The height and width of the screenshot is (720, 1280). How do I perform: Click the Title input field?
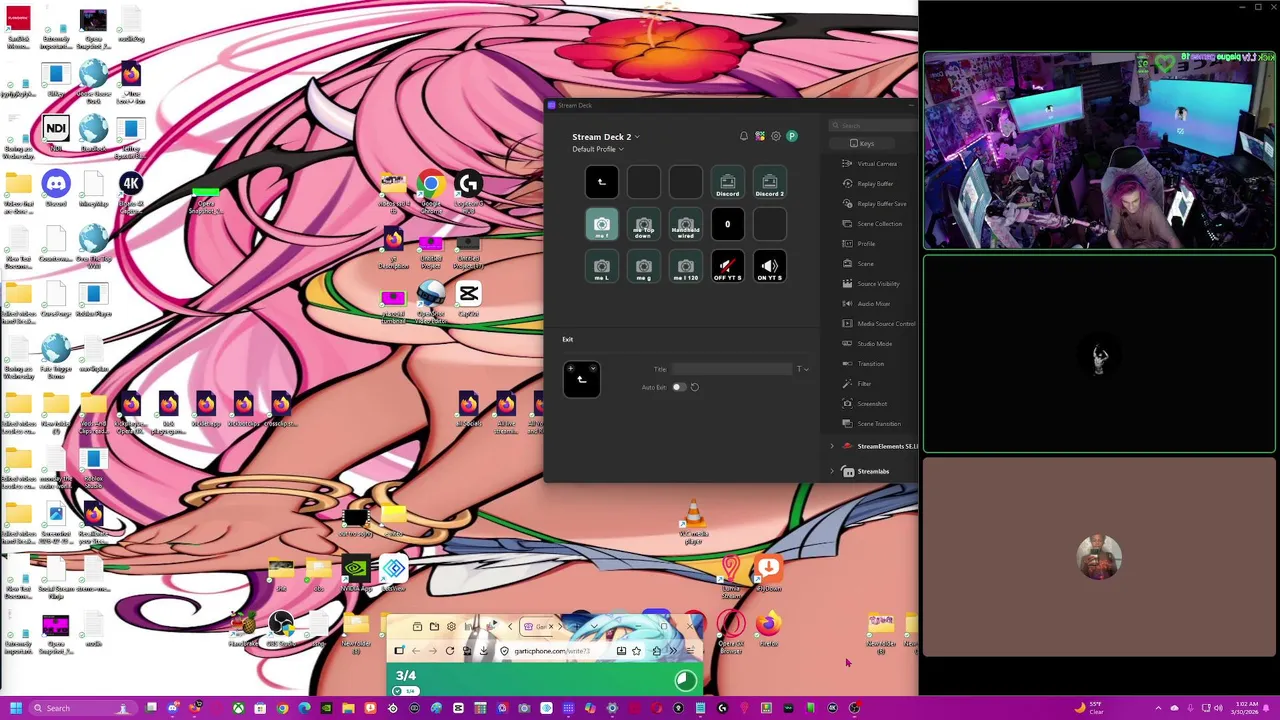click(732, 369)
